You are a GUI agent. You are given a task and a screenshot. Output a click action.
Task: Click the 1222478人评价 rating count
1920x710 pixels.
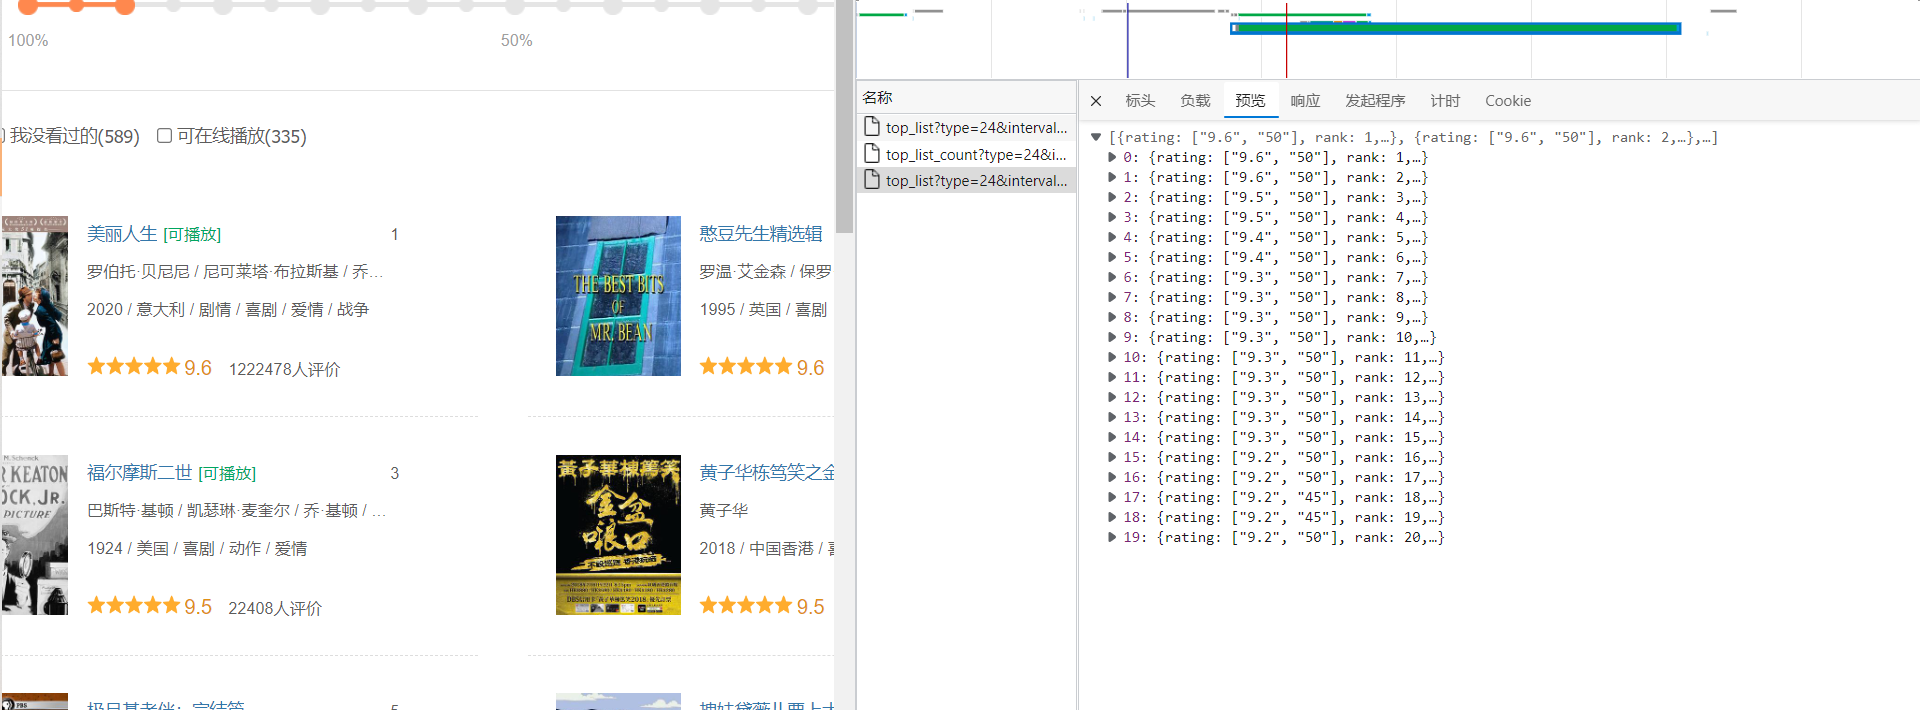tap(284, 369)
